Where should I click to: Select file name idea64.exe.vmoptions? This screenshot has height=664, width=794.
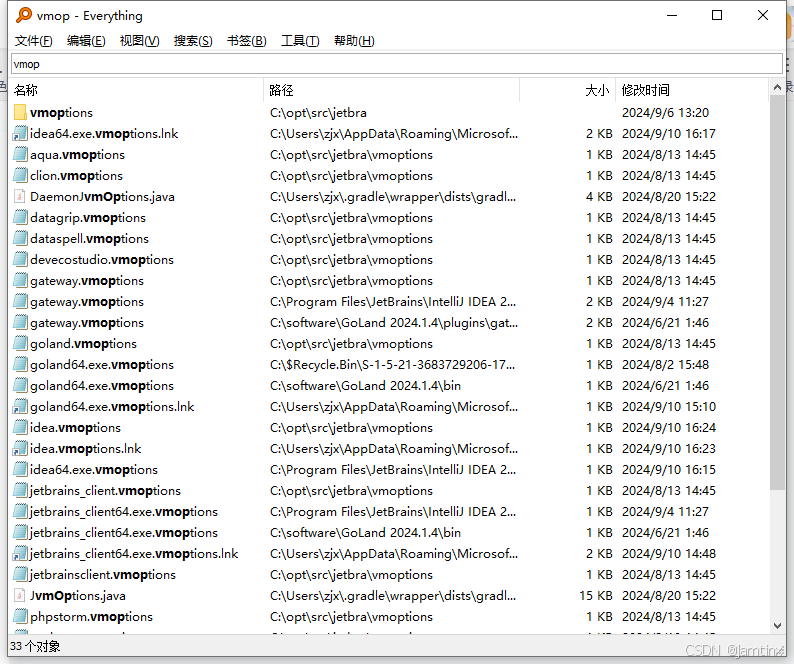click(94, 470)
